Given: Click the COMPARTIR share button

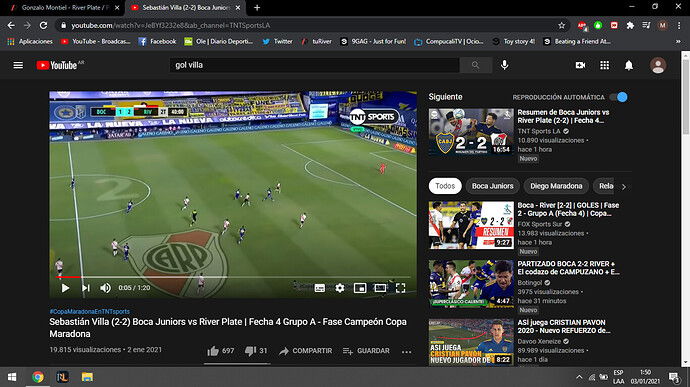Looking at the screenshot, I should 306,351.
